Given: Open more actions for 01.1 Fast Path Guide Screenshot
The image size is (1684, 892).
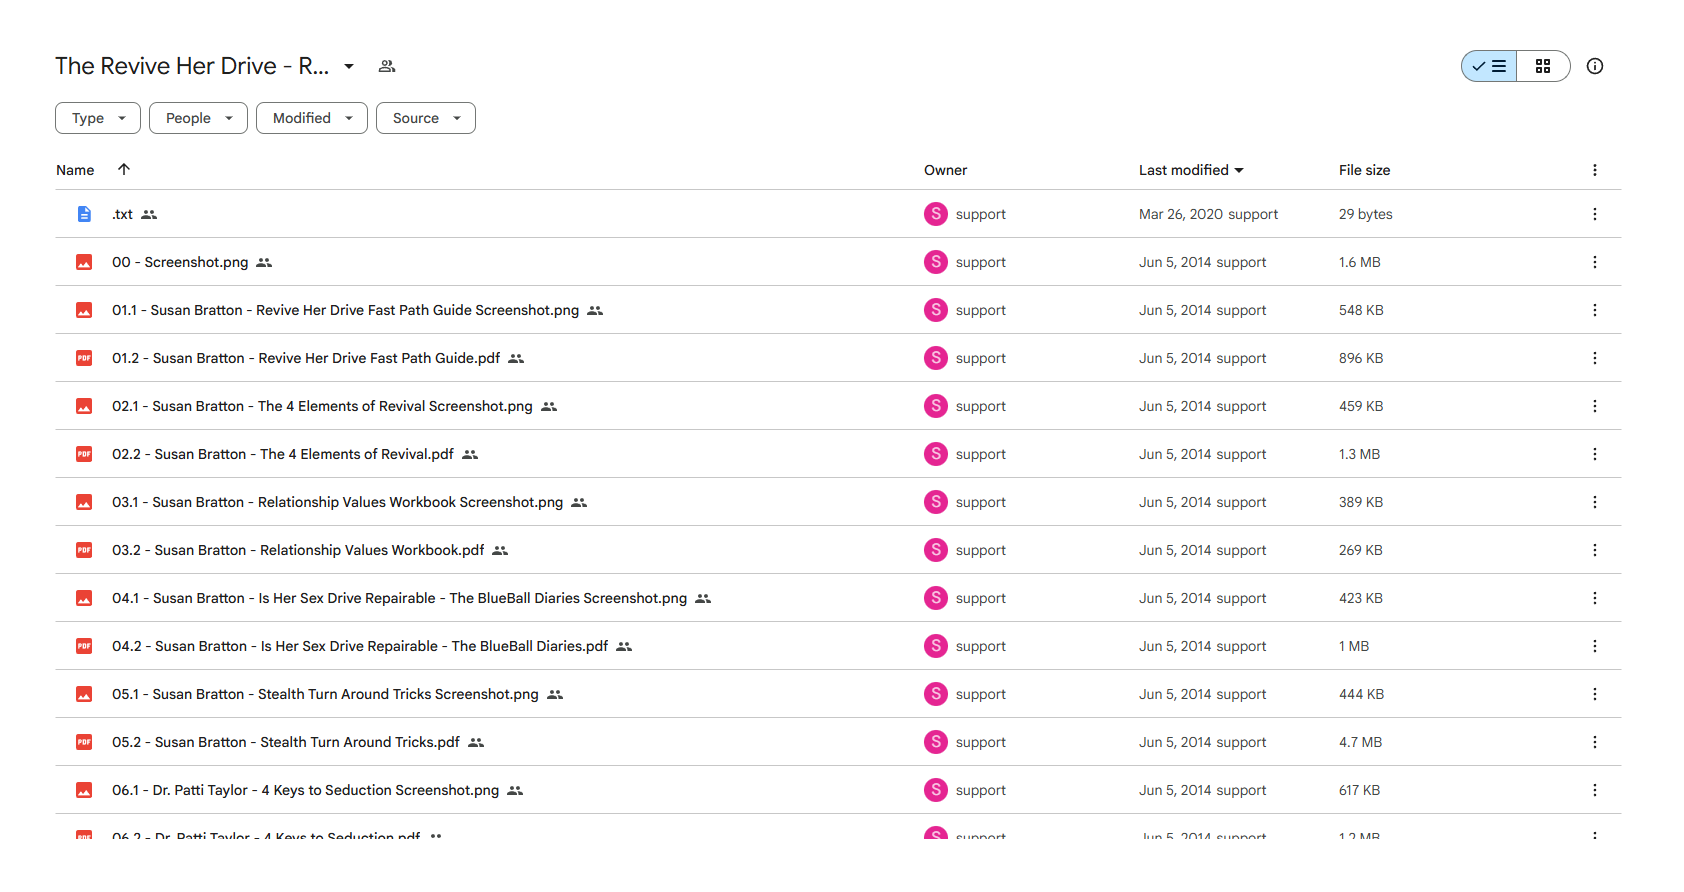Looking at the screenshot, I should (1595, 310).
